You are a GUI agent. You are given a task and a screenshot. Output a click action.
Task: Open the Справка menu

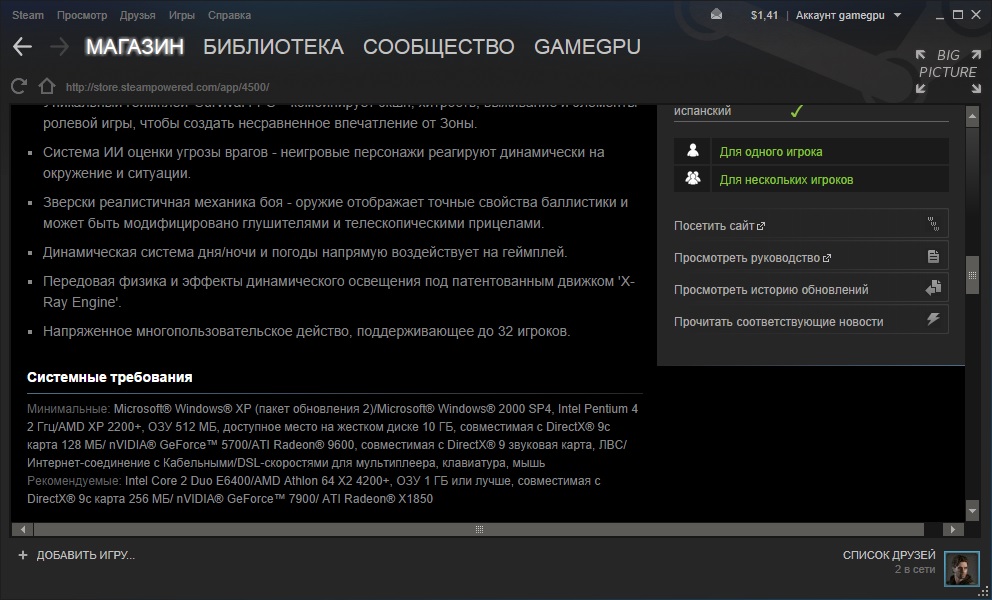pyautogui.click(x=229, y=15)
